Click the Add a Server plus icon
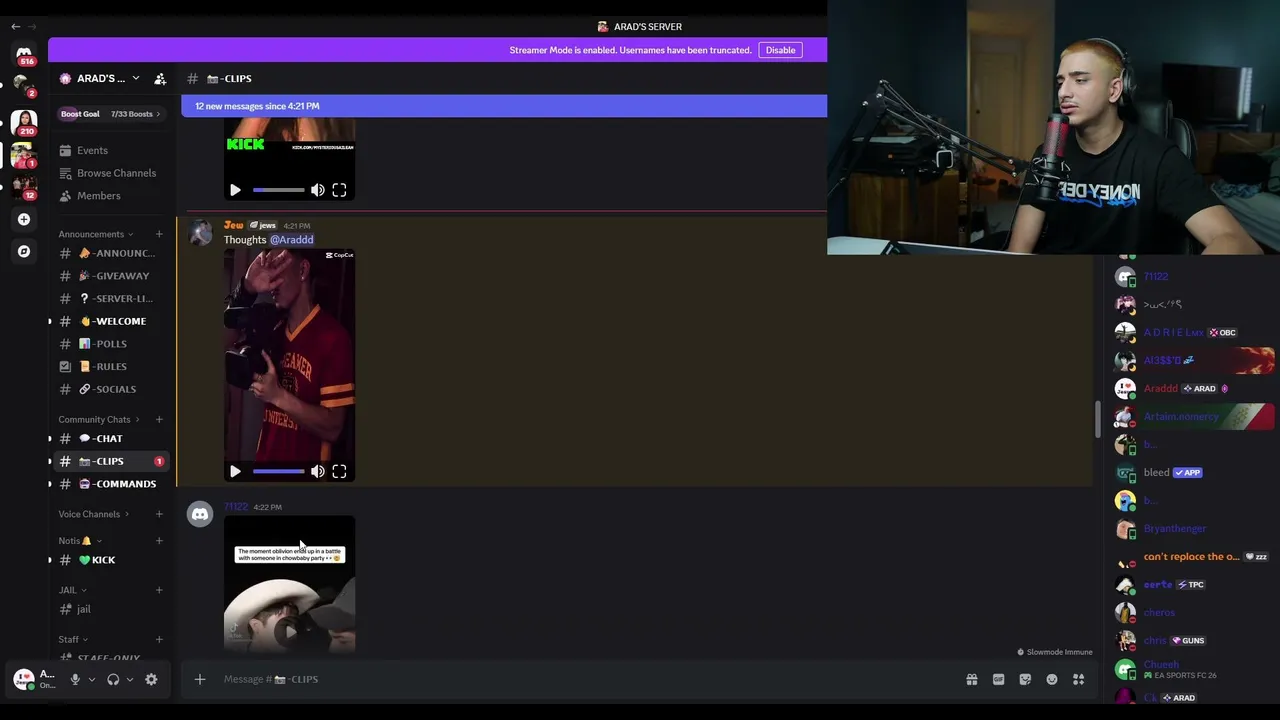Screen dimensions: 1280x720 [x=24, y=219]
